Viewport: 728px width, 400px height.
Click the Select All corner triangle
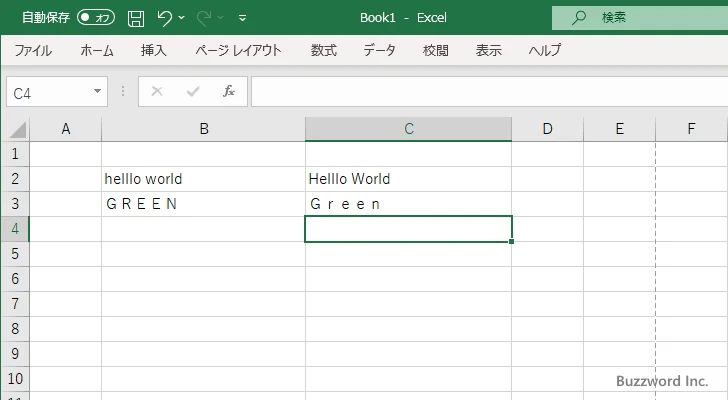tap(17, 129)
